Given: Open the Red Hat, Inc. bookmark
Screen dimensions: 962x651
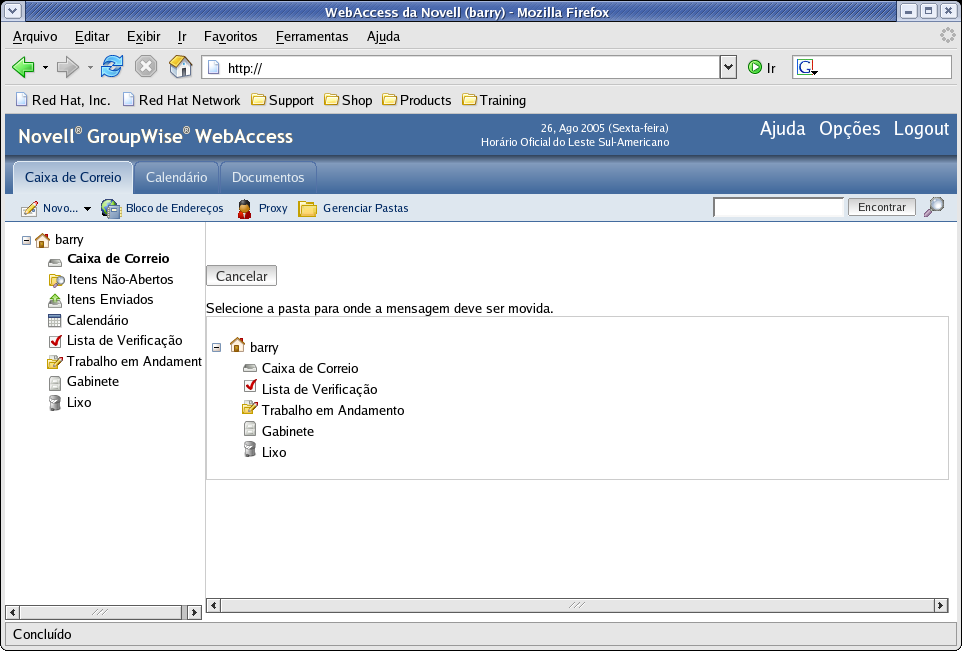Looking at the screenshot, I should (x=63, y=100).
